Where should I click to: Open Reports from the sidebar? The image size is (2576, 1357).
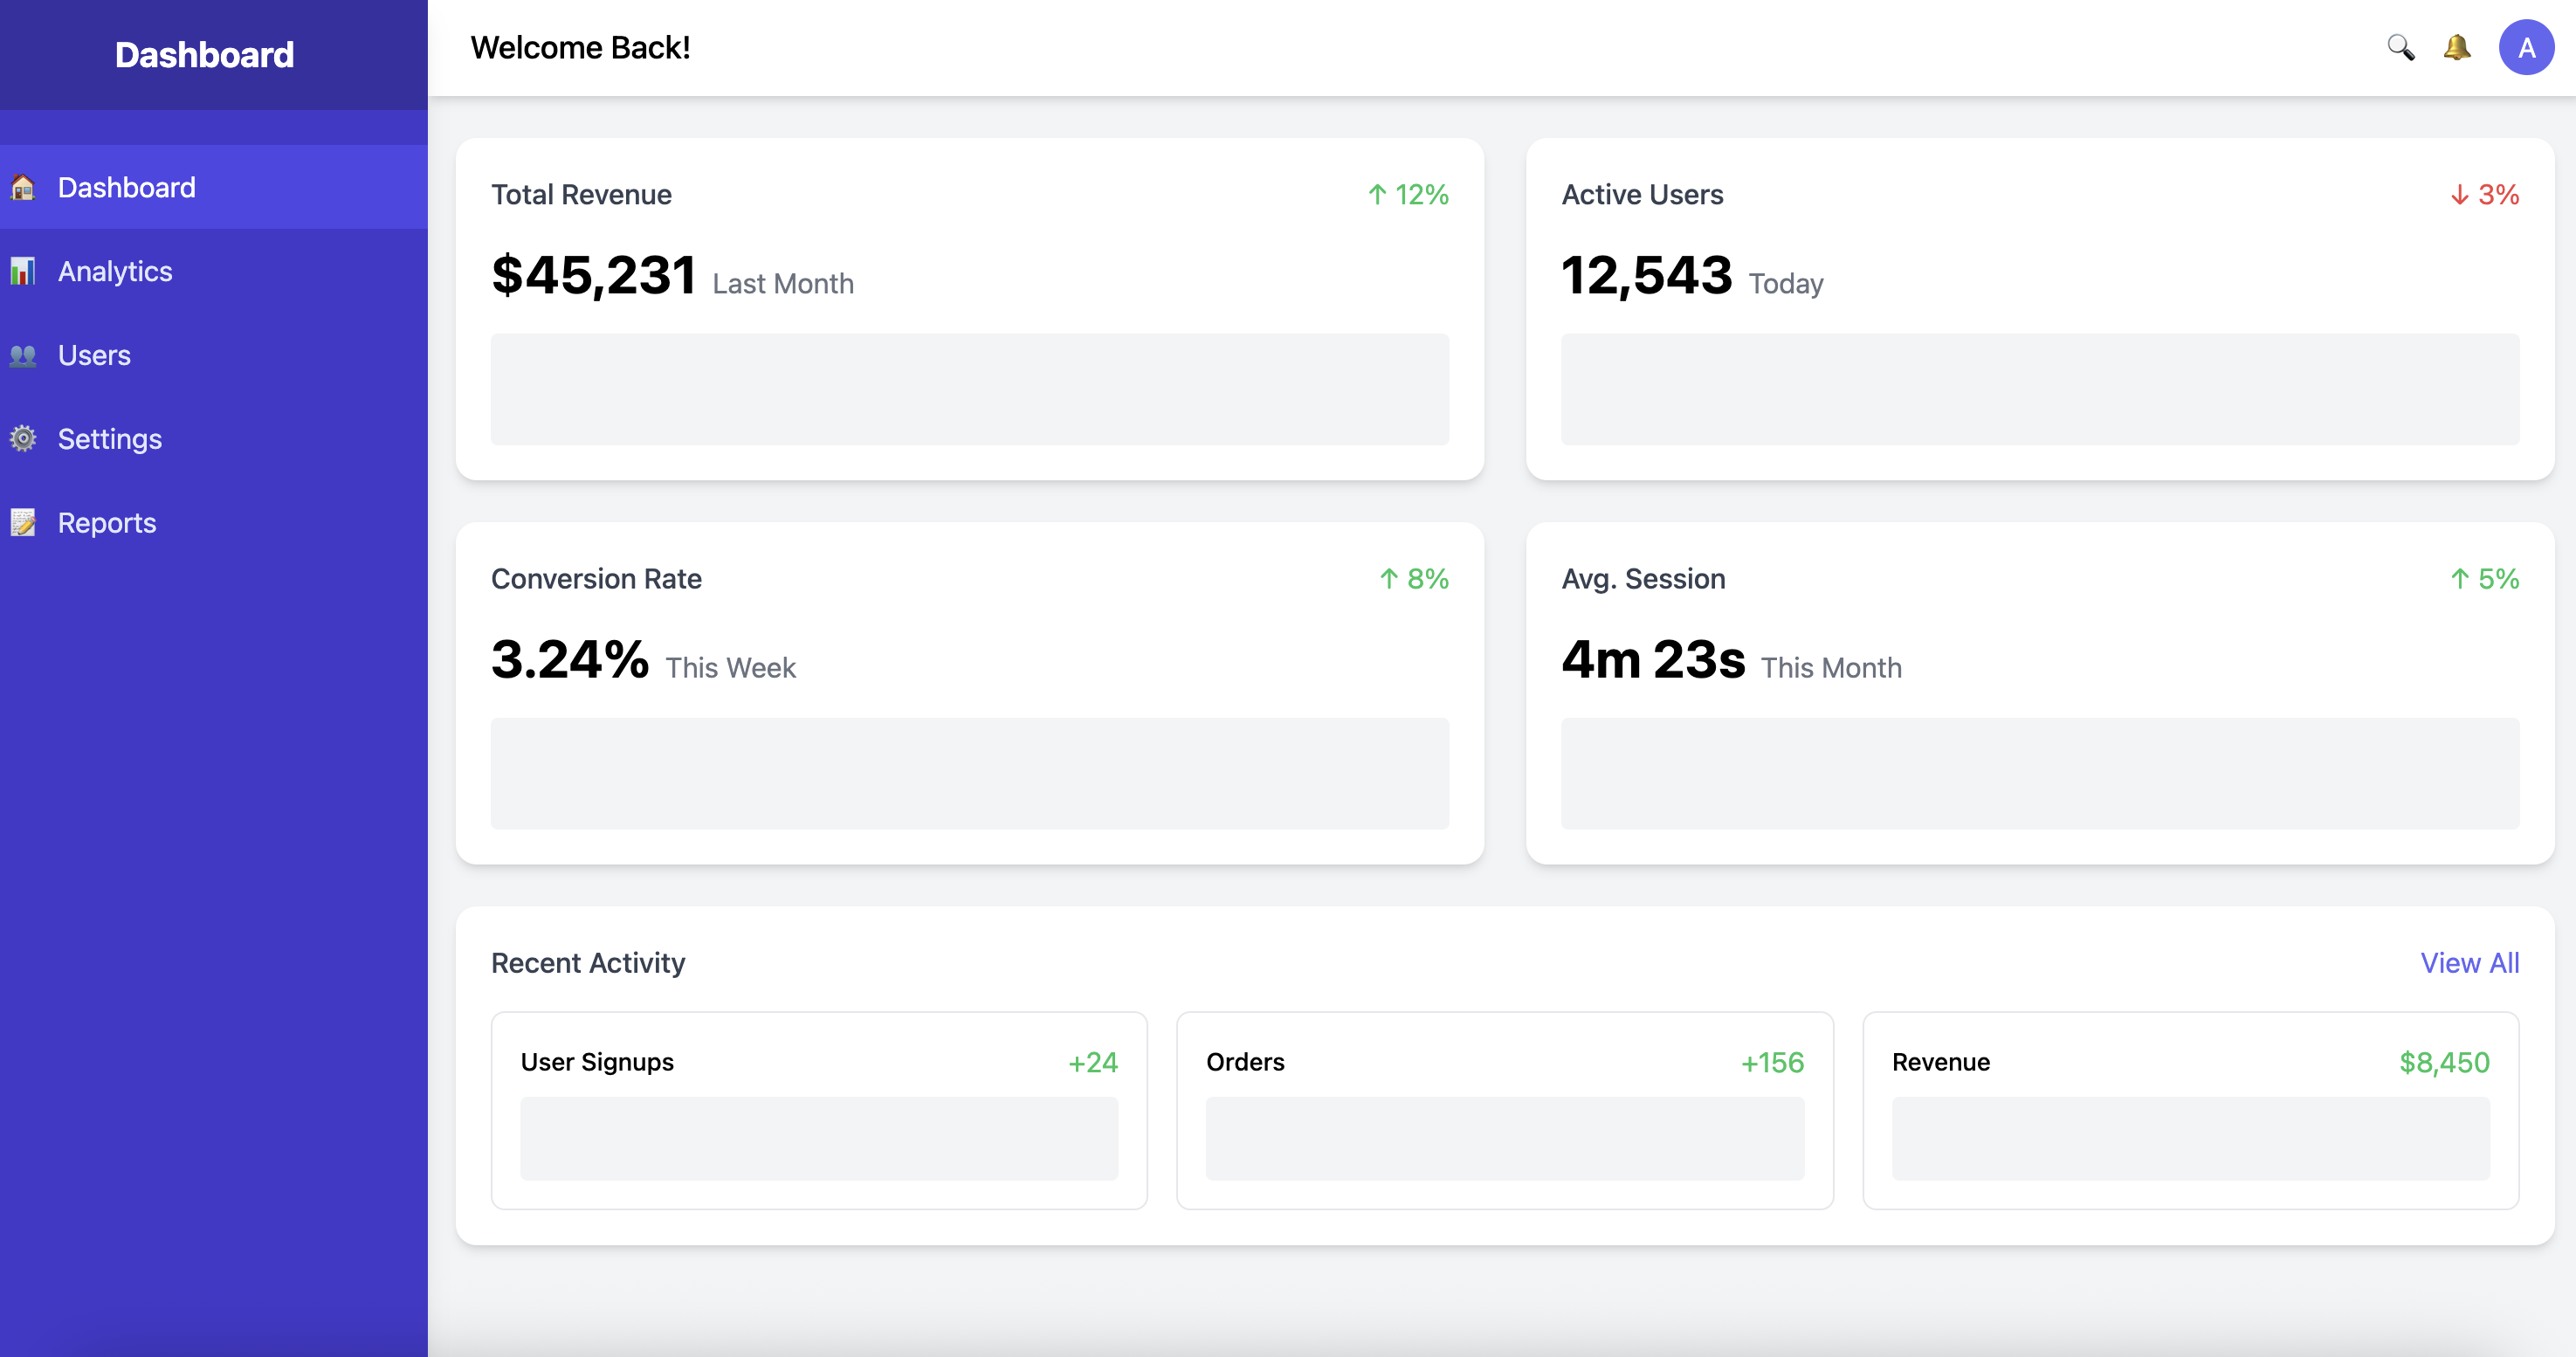click(107, 523)
